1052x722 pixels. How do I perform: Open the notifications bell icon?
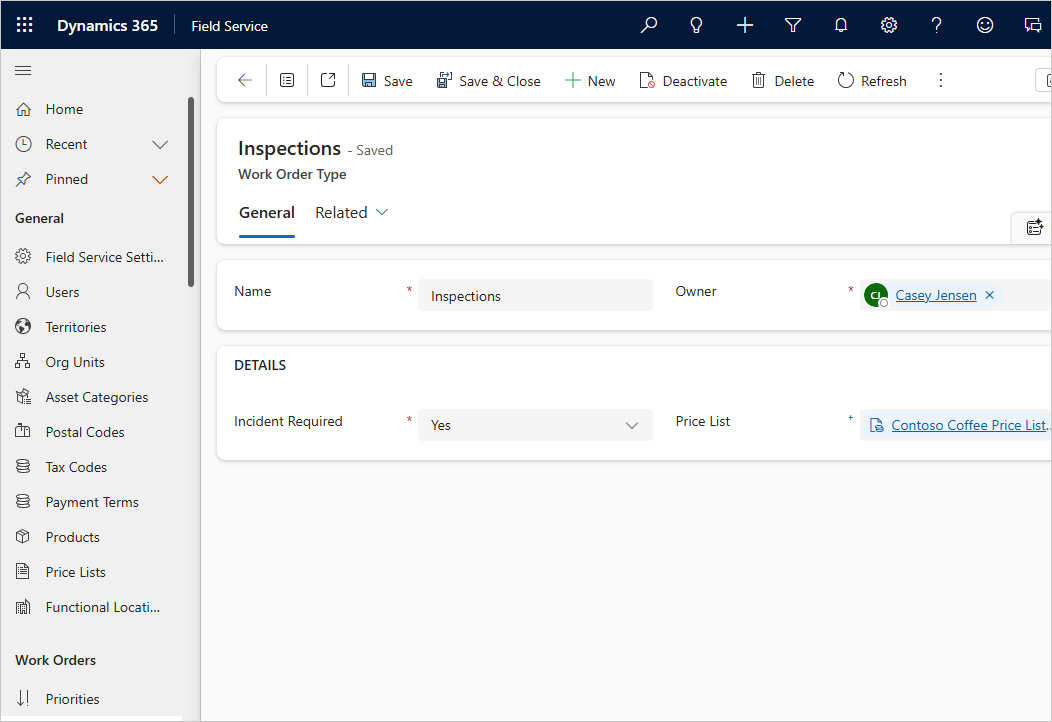841,25
